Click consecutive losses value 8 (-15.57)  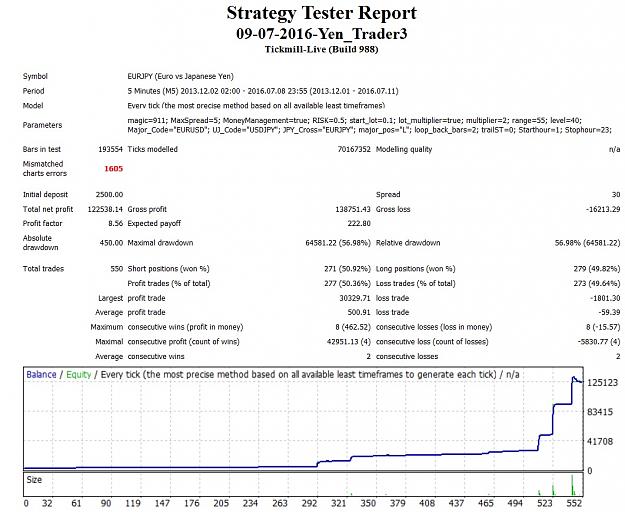603,327
